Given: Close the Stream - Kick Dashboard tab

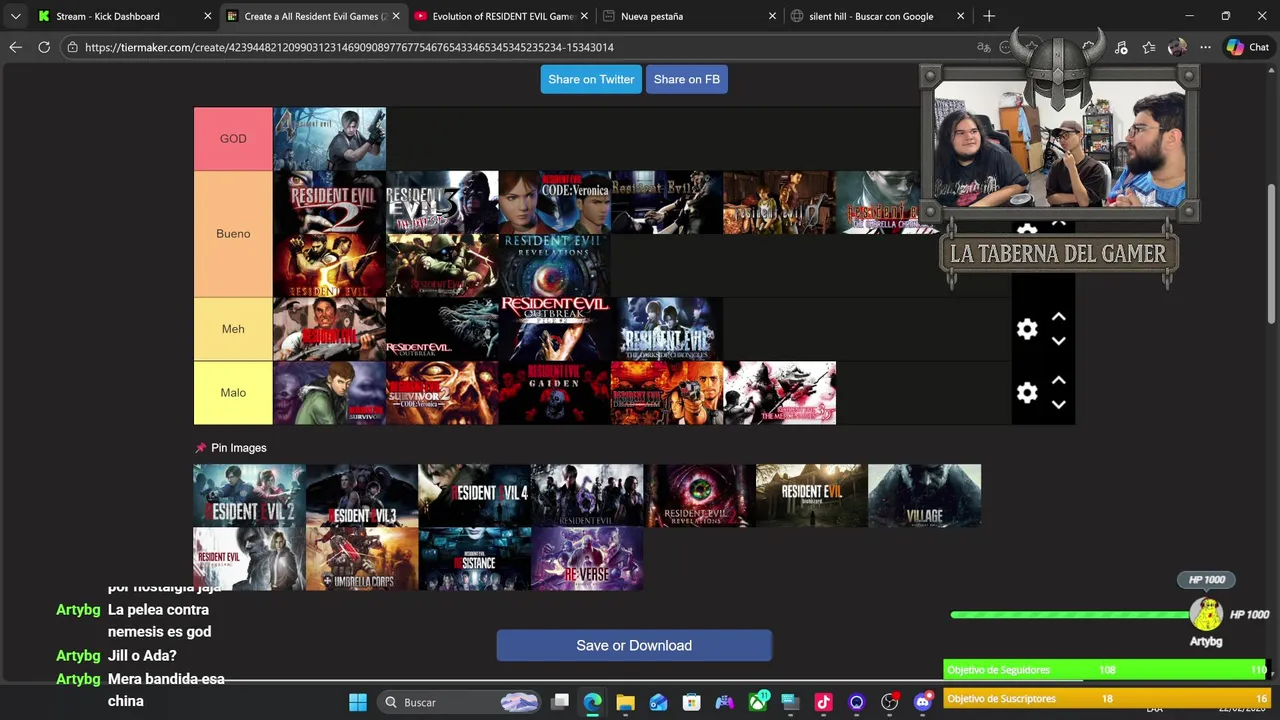Looking at the screenshot, I should click(x=208, y=16).
